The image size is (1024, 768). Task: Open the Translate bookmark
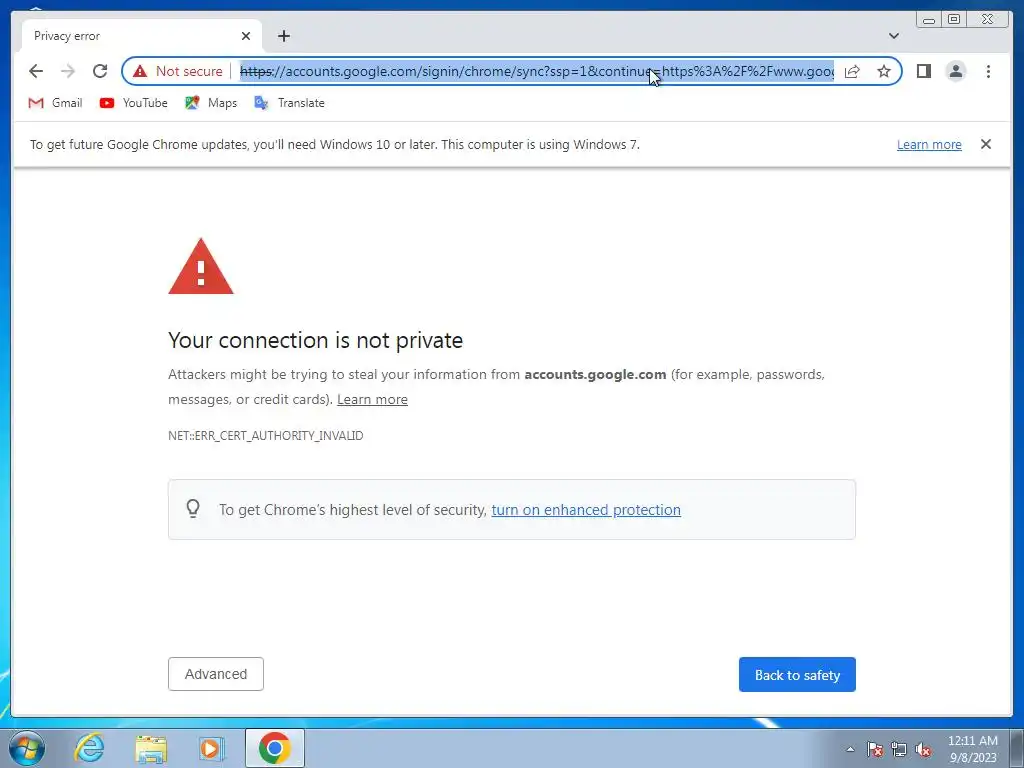(x=289, y=103)
